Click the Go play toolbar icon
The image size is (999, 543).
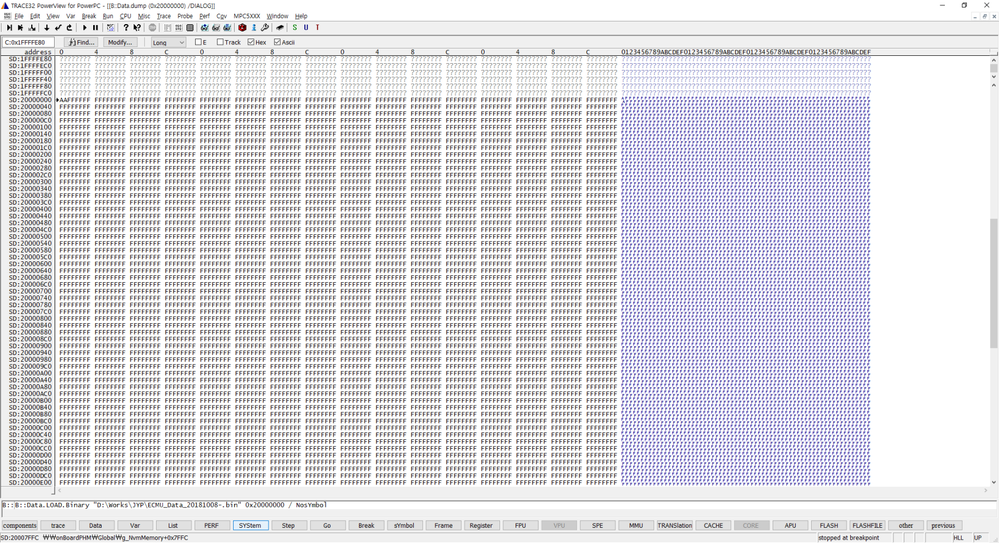(84, 27)
